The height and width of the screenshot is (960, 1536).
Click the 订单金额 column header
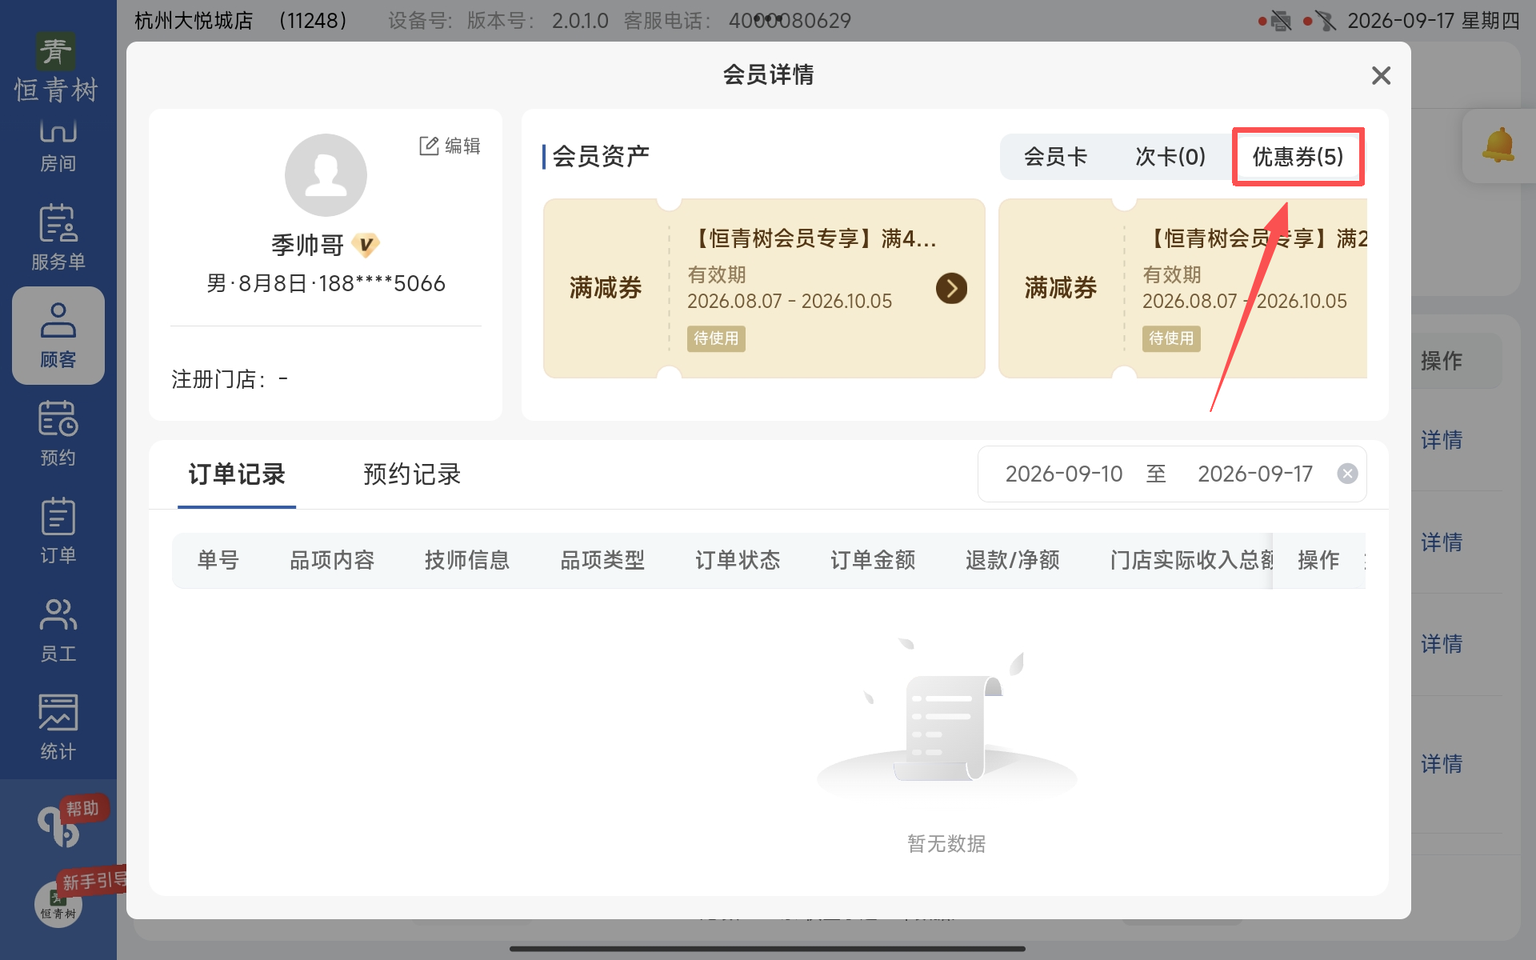(873, 560)
